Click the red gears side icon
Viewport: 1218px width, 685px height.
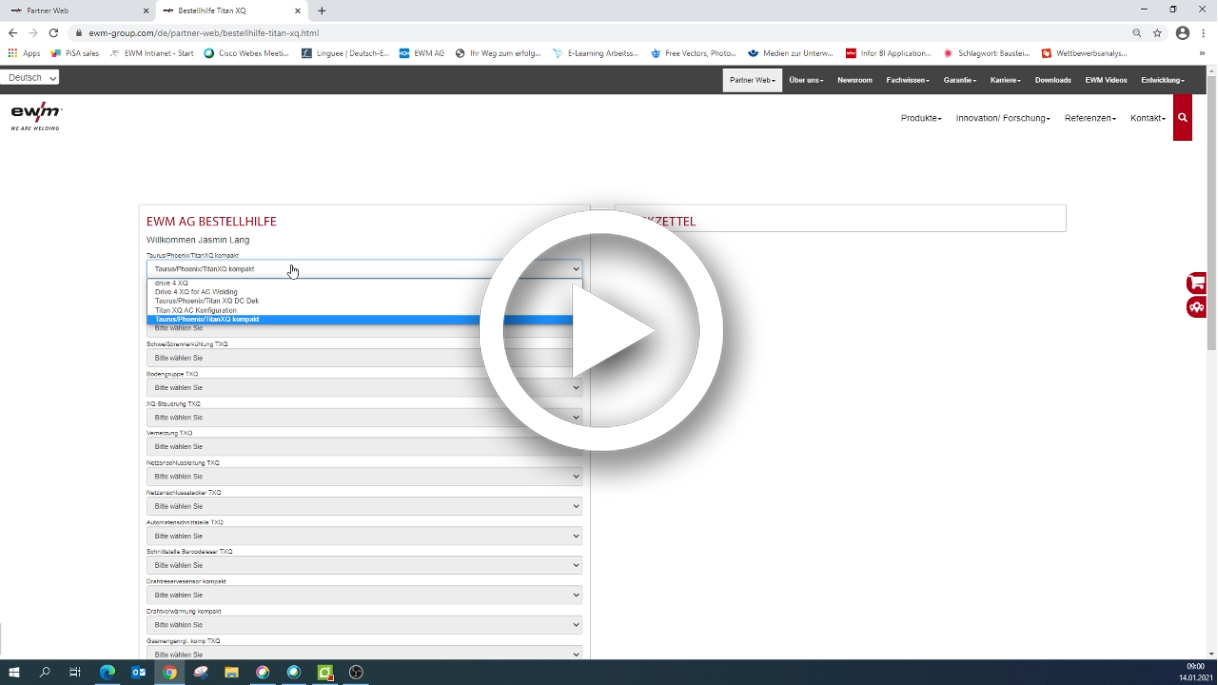pyautogui.click(x=1197, y=307)
